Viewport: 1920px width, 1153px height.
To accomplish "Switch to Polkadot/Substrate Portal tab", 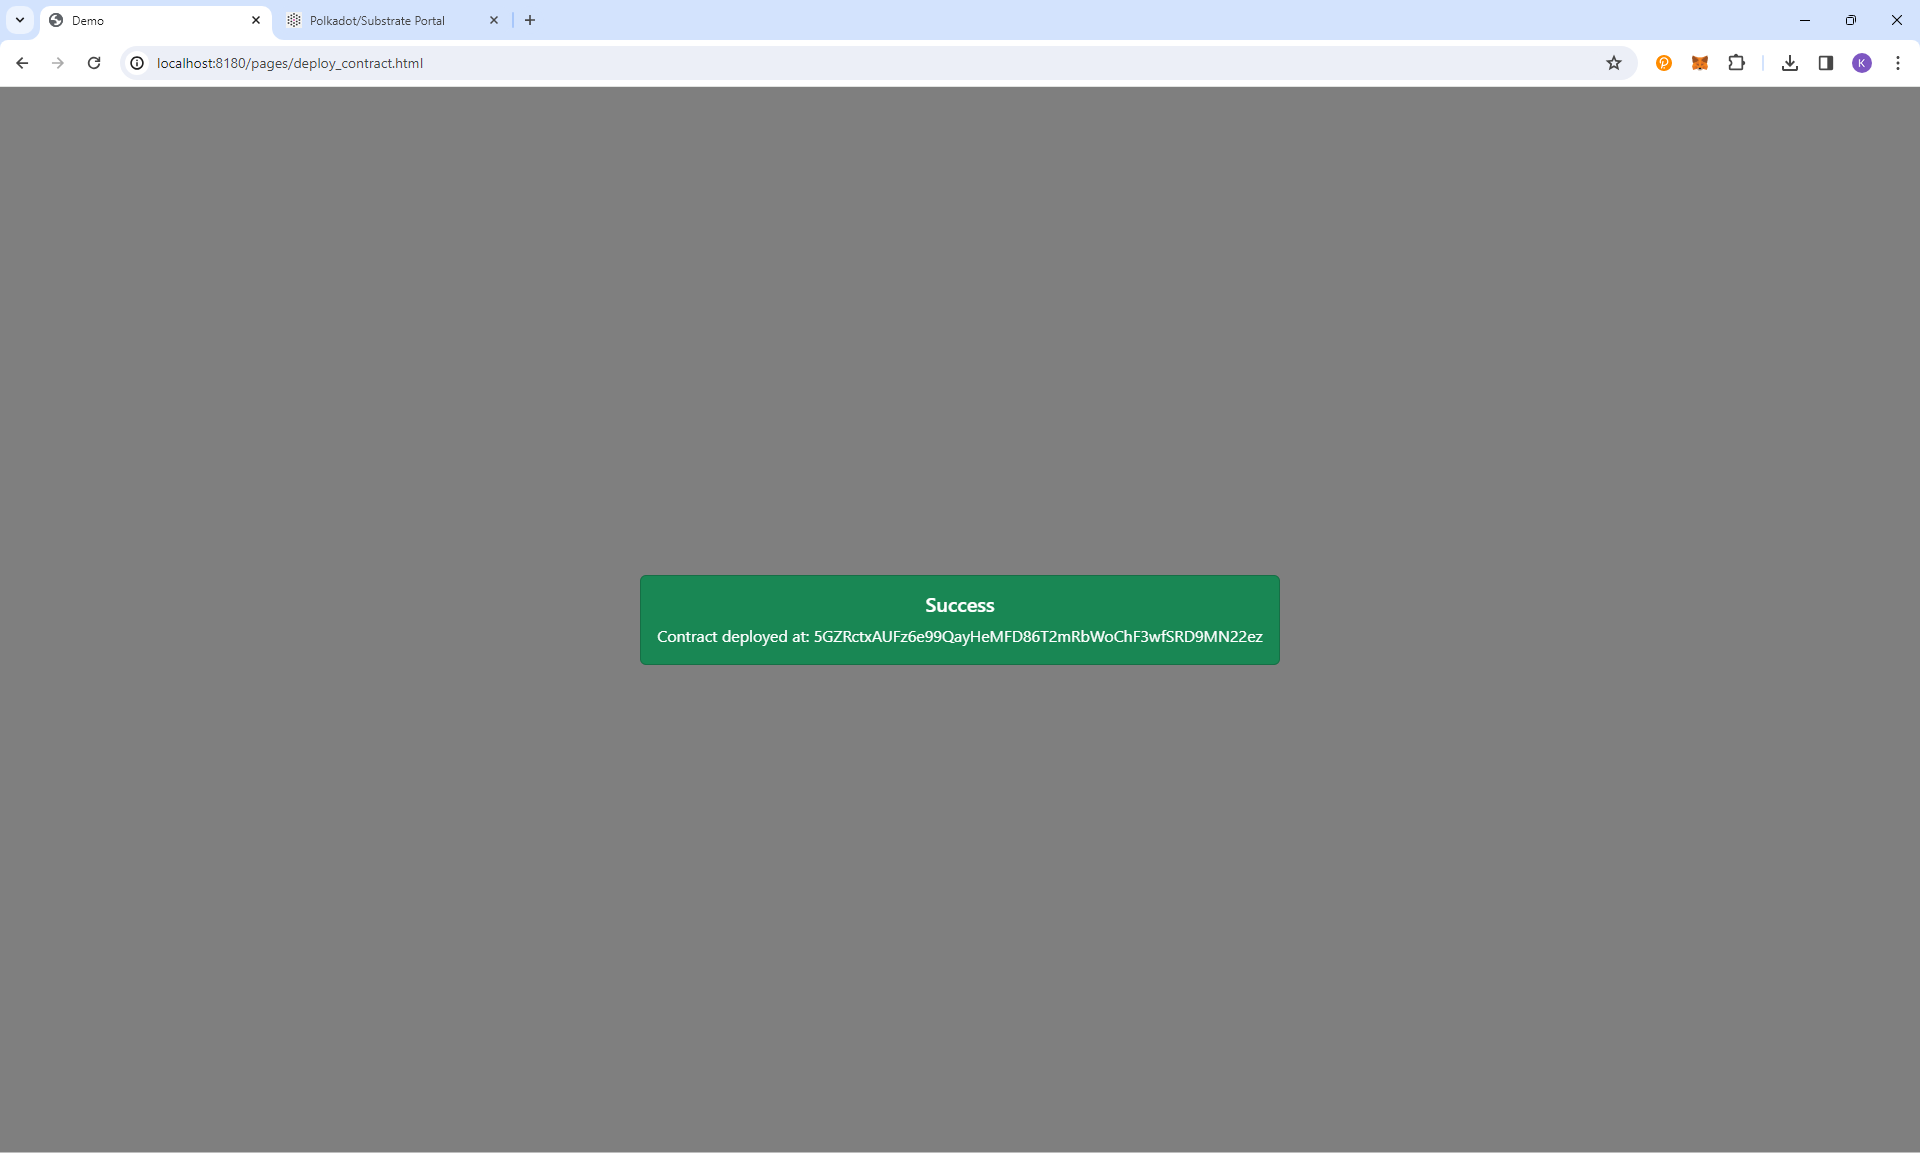I will coord(377,20).
